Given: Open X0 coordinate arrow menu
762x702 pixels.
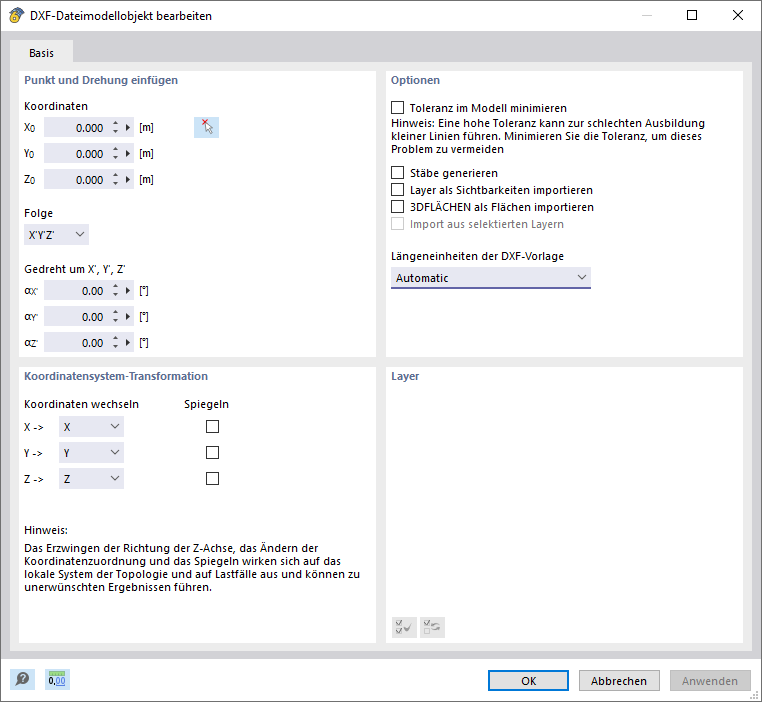Looking at the screenshot, I should (x=128, y=128).
